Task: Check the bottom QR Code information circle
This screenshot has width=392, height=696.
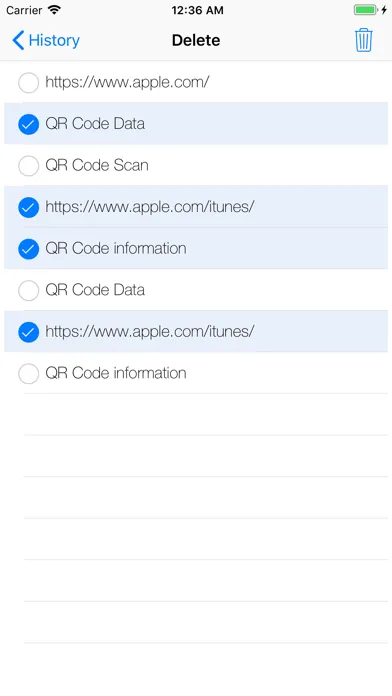Action: 28,374
